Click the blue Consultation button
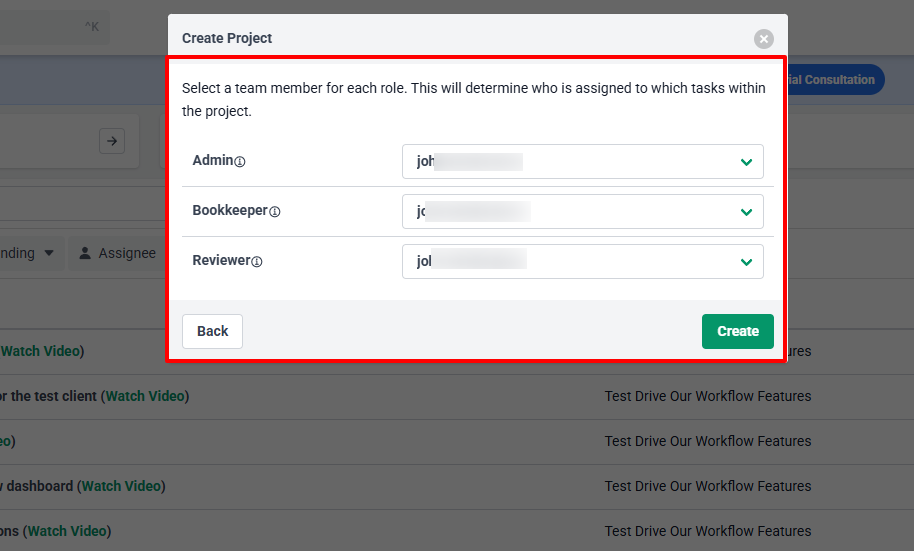This screenshot has height=551, width=914. [838, 80]
